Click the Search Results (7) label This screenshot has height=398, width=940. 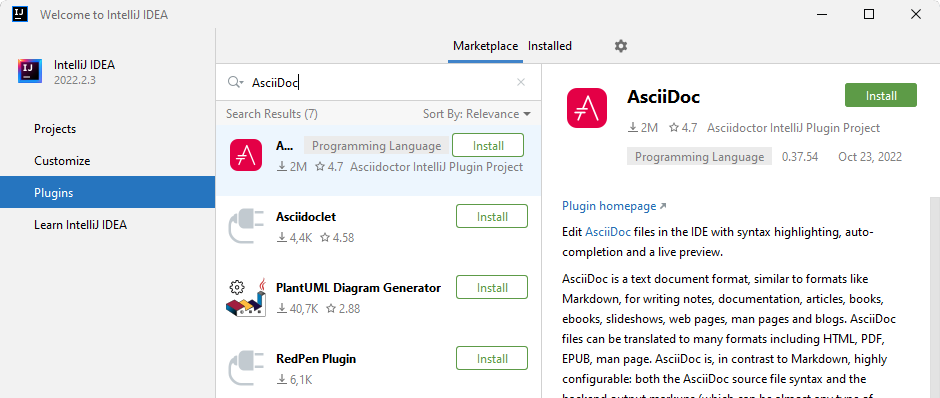(x=272, y=114)
